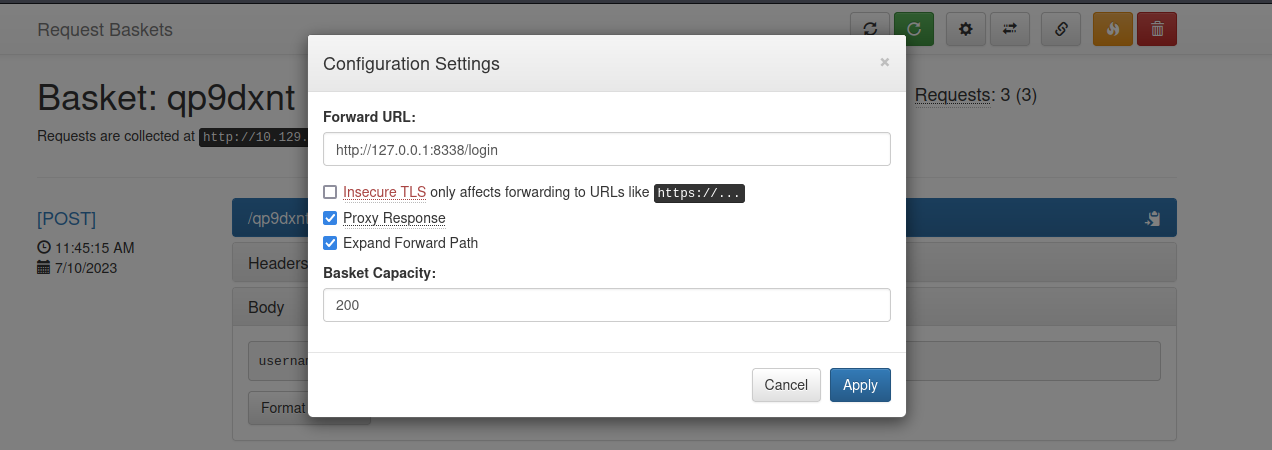Image resolution: width=1272 pixels, height=450 pixels.
Task: Uncheck the Proxy Response checkbox
Action: click(330, 218)
